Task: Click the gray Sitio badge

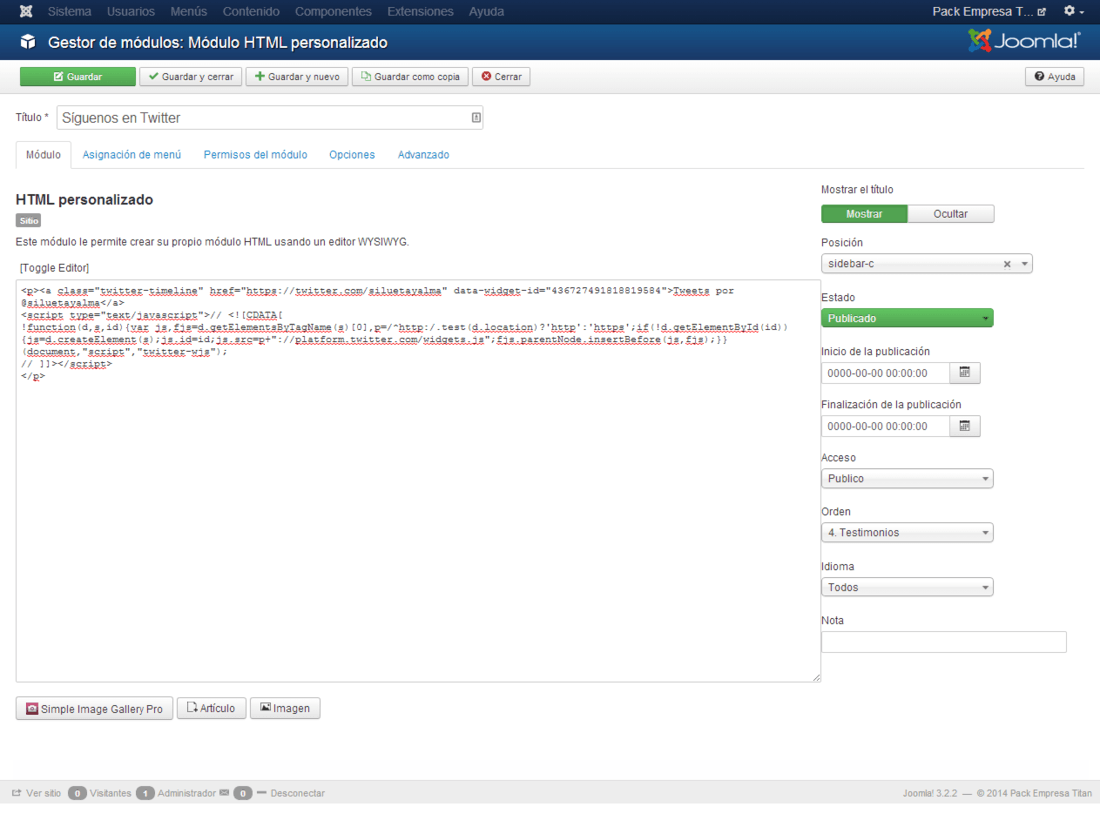Action: tap(29, 220)
